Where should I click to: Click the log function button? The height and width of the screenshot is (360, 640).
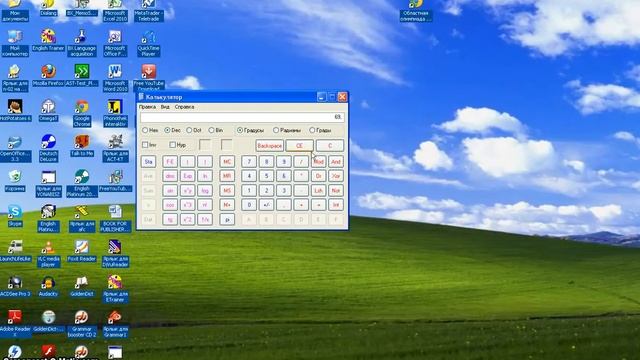click(x=205, y=191)
